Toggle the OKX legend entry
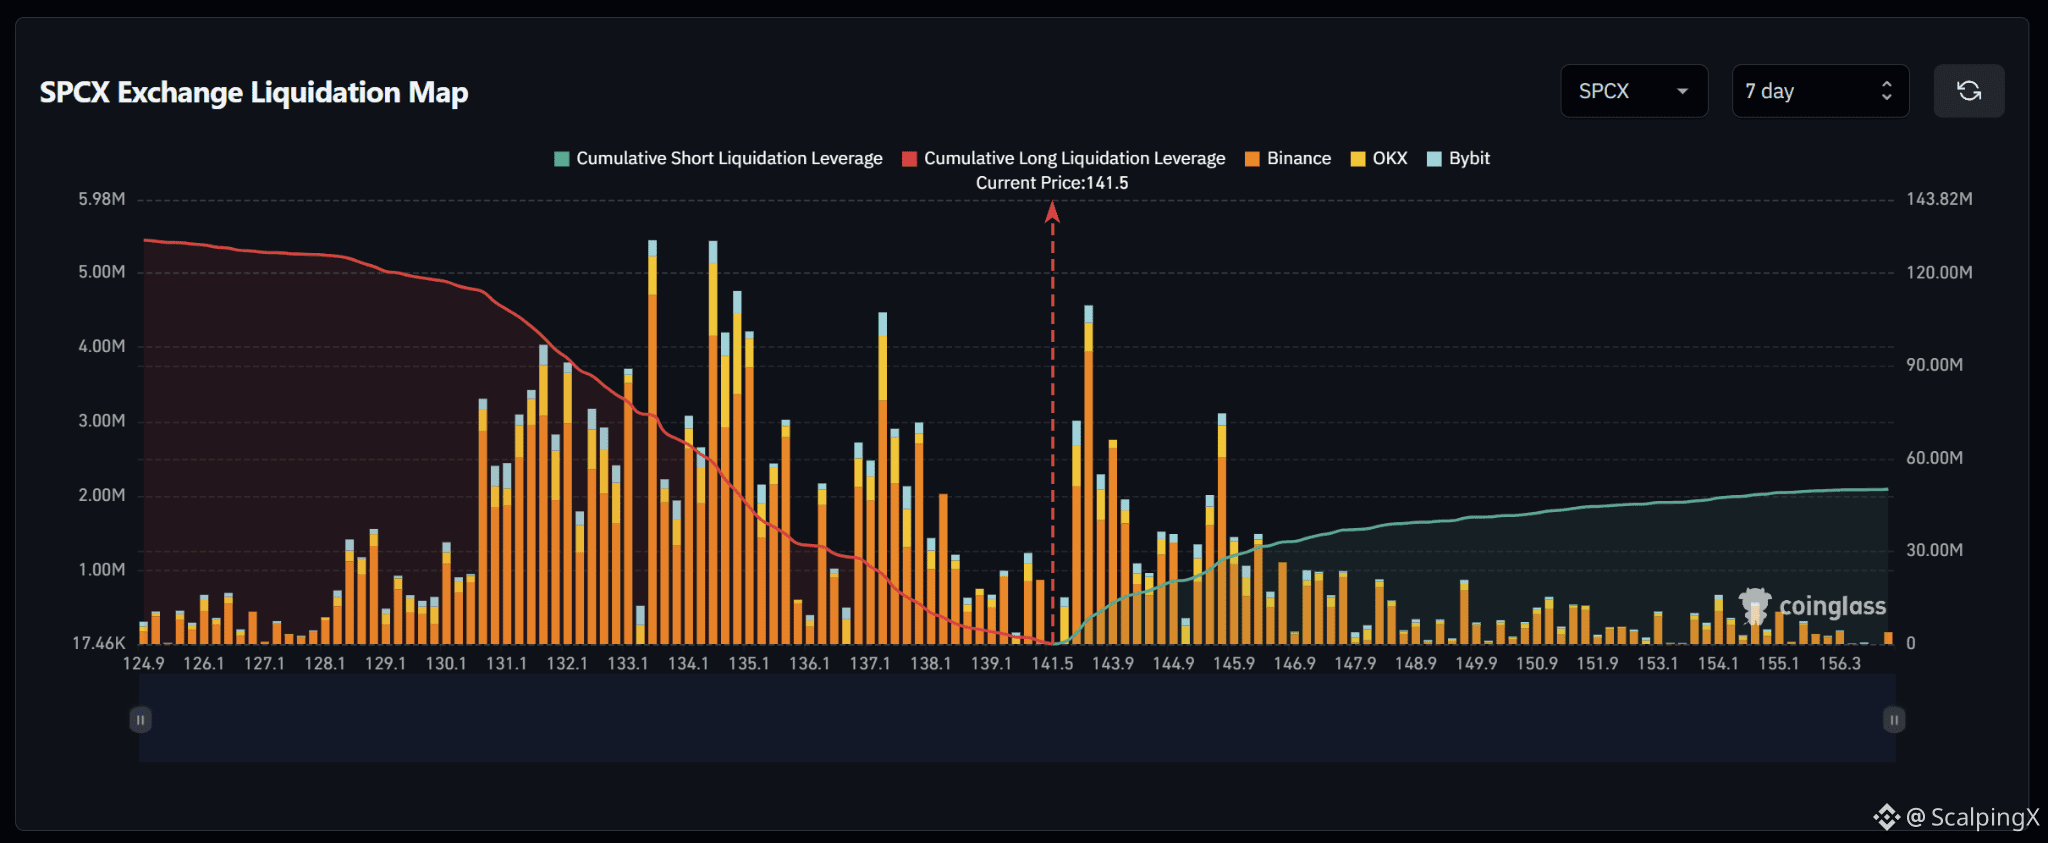This screenshot has height=843, width=2048. [x=1379, y=158]
